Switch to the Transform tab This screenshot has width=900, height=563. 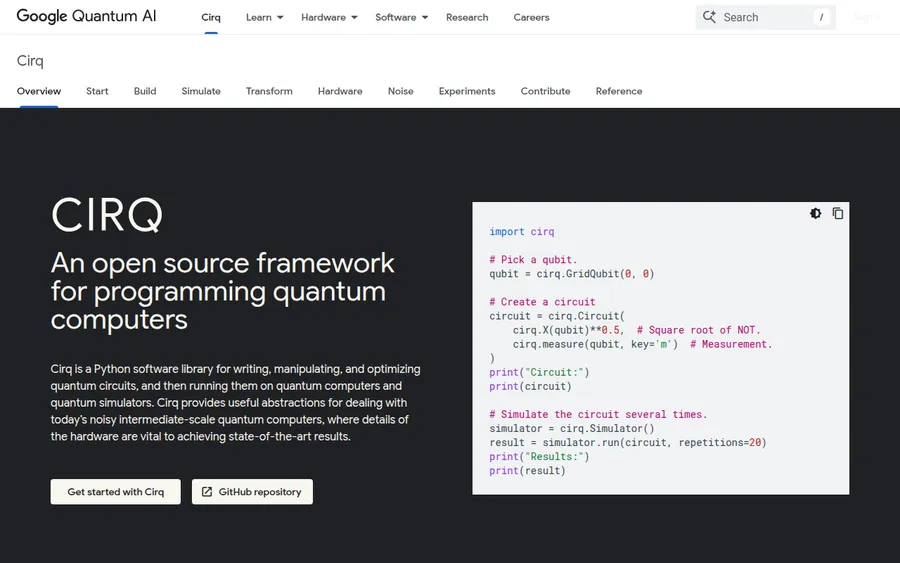[x=269, y=91]
